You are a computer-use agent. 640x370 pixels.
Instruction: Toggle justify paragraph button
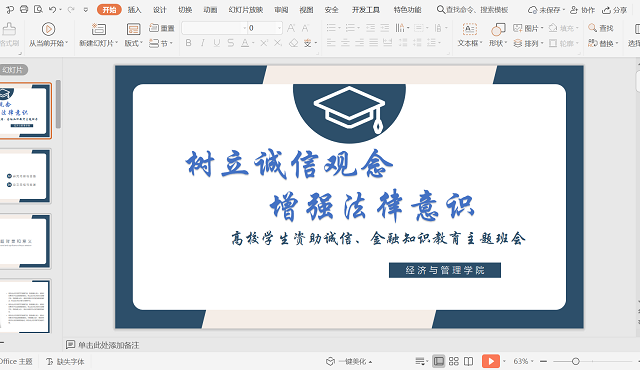click(373, 43)
